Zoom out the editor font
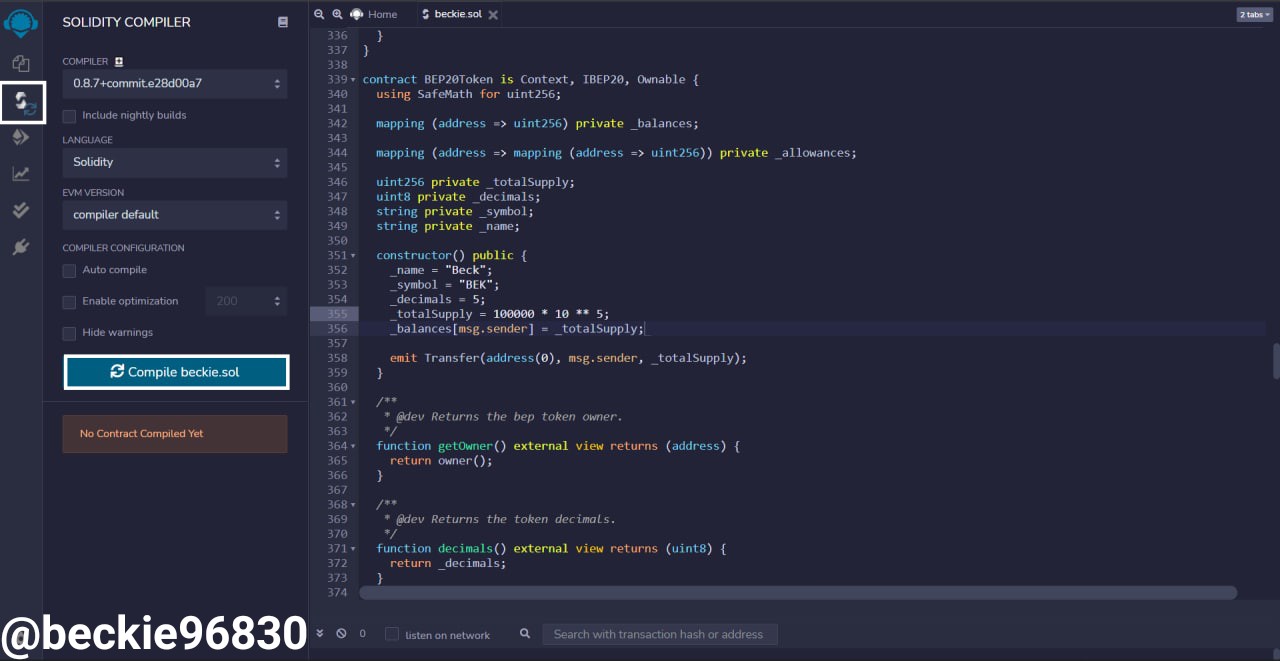 [x=319, y=14]
